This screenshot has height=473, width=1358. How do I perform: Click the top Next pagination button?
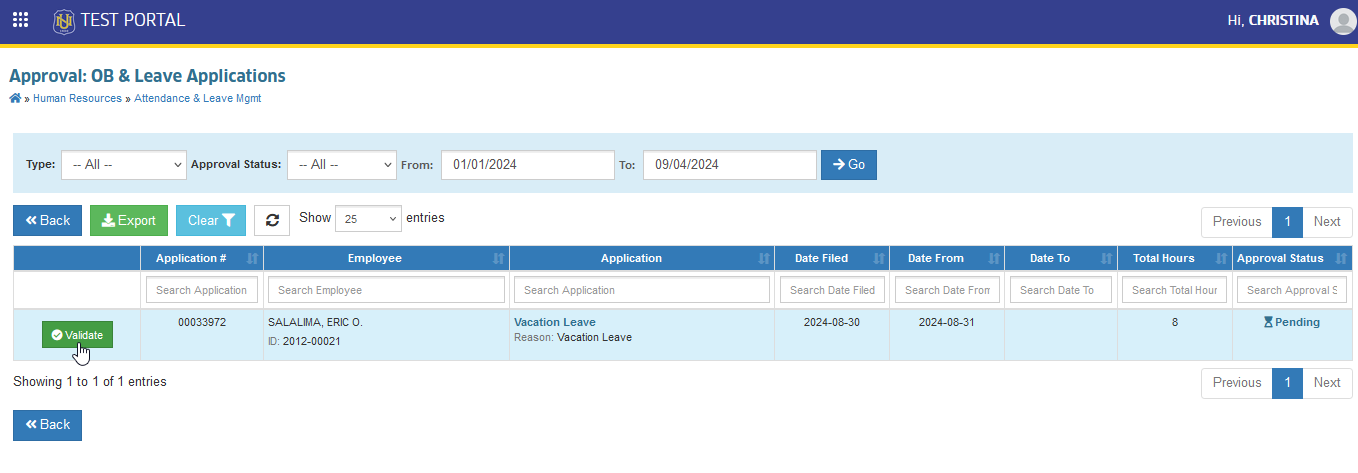pos(1327,222)
